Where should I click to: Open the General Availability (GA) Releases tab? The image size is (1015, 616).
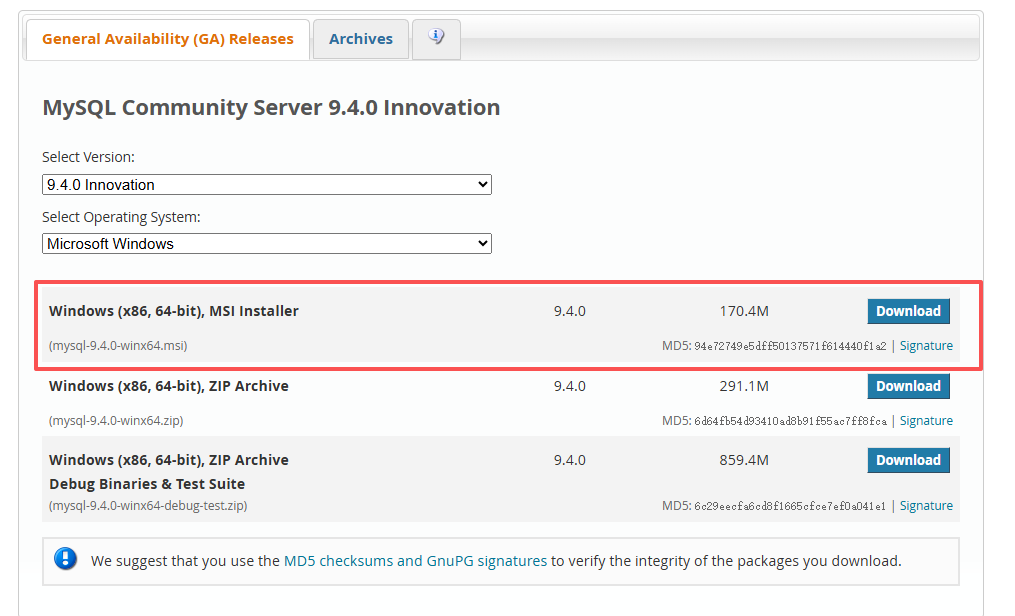click(168, 39)
